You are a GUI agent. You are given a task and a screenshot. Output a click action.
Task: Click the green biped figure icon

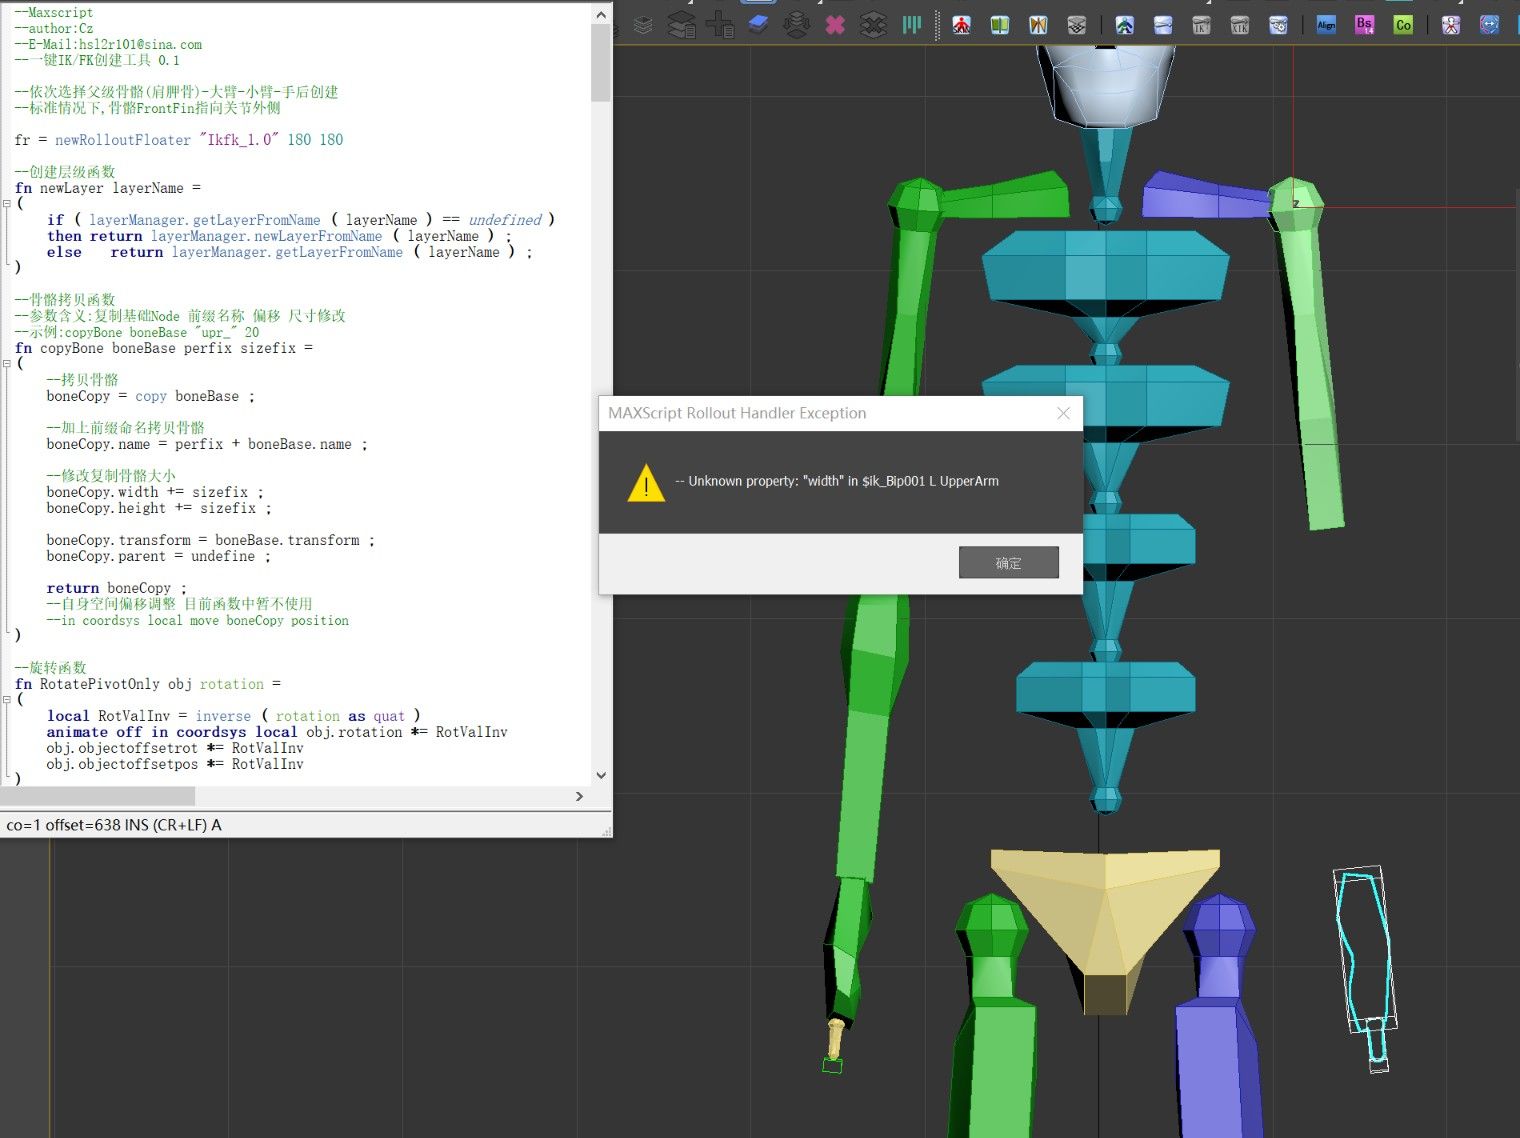coord(1125,25)
